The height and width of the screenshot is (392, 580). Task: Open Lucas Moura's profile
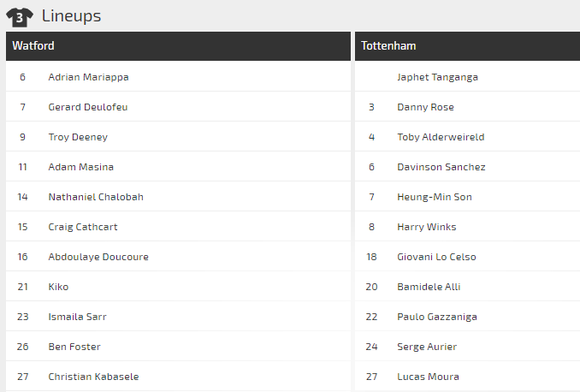pyautogui.click(x=428, y=376)
